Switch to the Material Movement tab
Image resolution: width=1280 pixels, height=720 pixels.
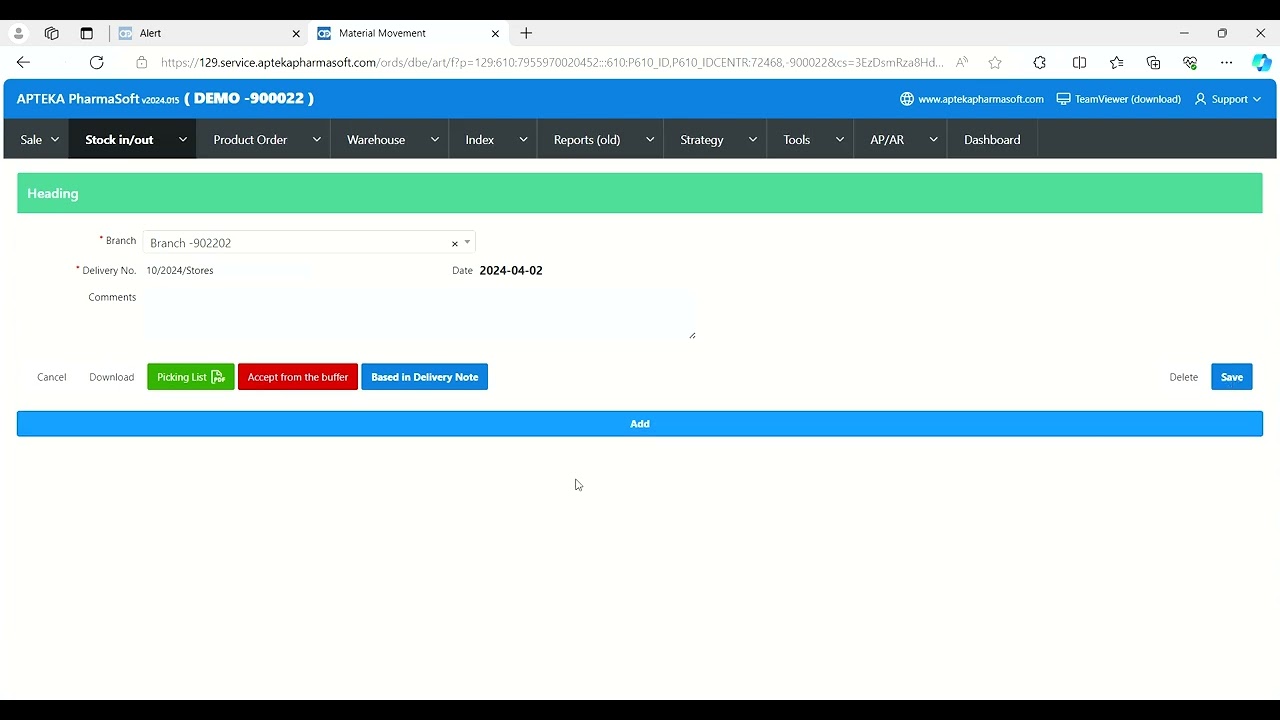click(408, 33)
